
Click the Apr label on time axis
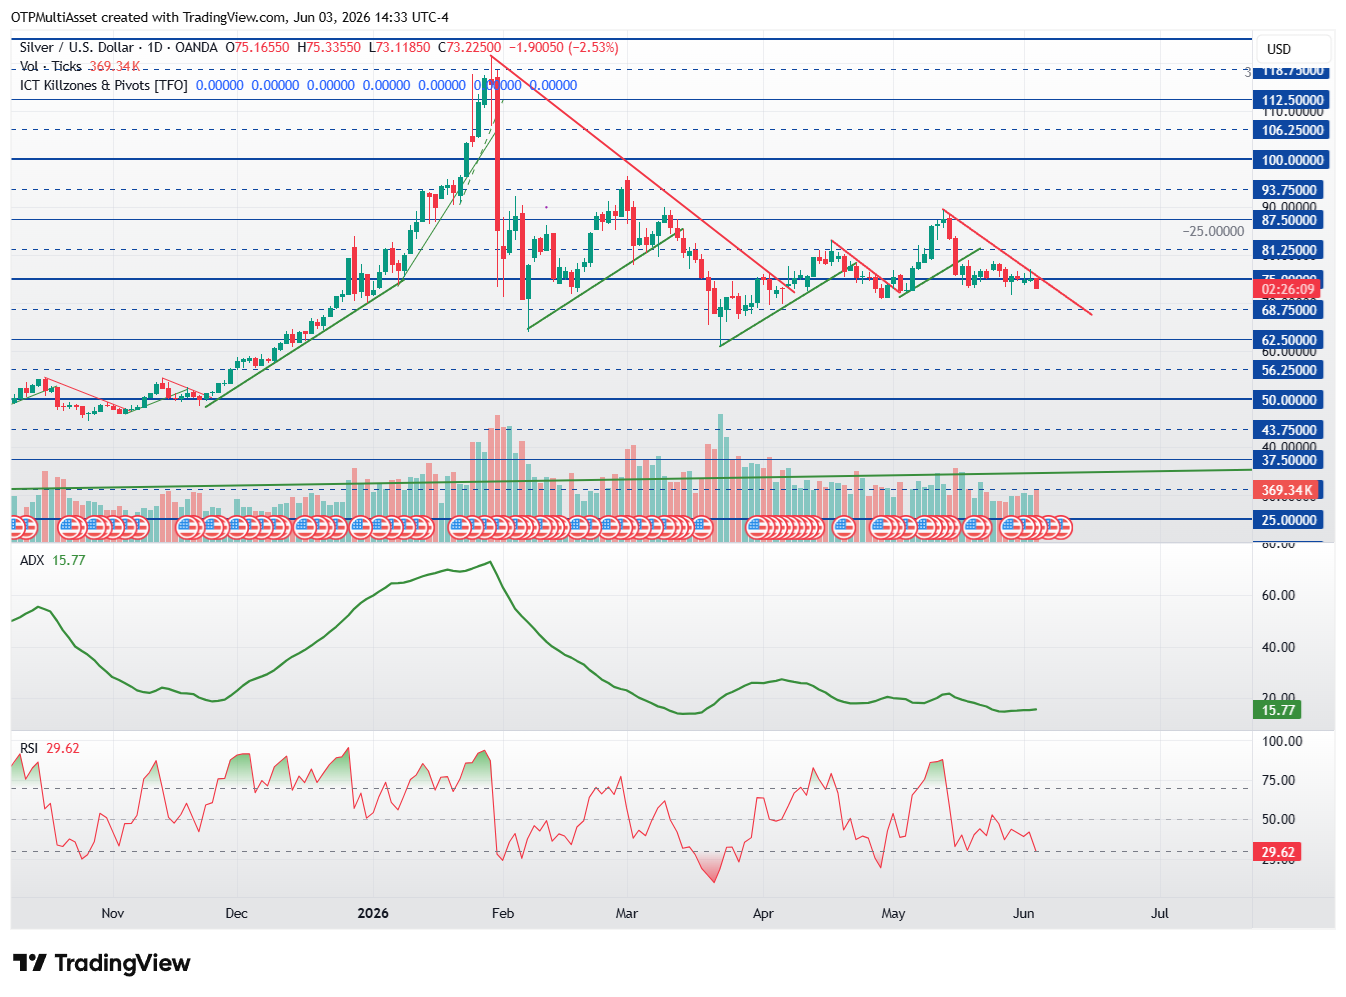click(763, 913)
